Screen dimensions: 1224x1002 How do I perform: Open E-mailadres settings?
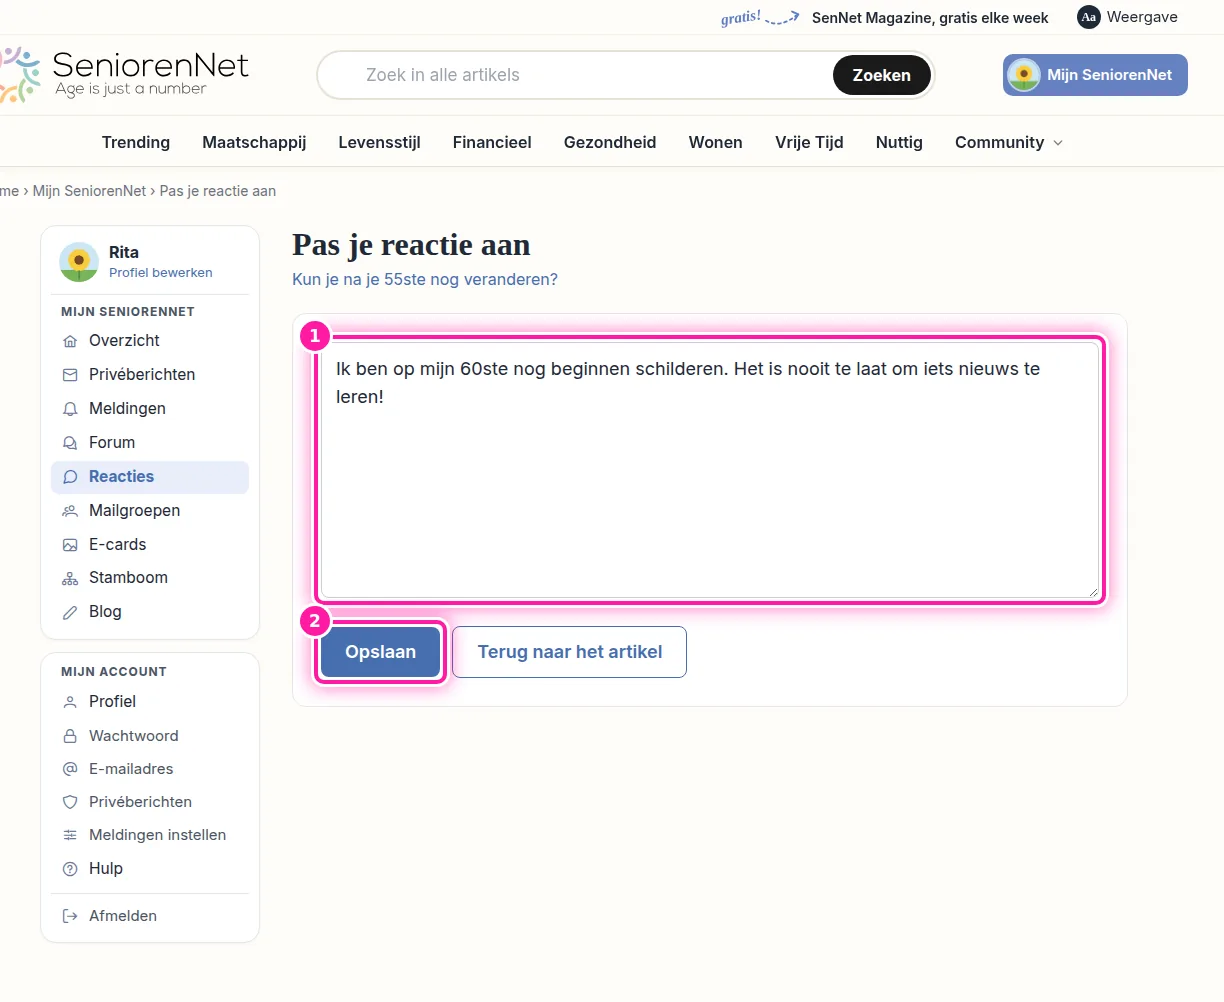[150, 769]
